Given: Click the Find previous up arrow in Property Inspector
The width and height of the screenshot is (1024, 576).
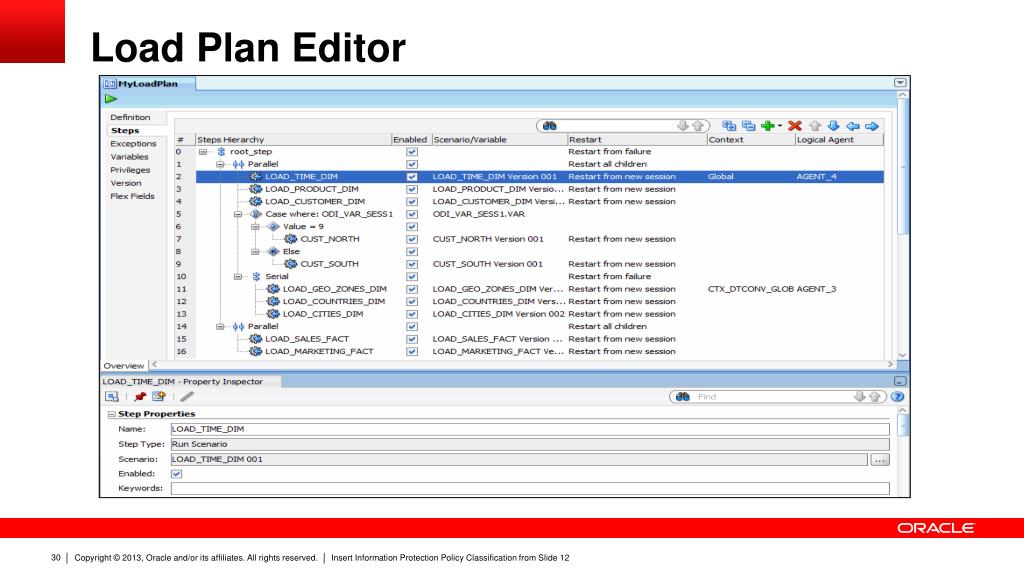Looking at the screenshot, I should tap(874, 396).
